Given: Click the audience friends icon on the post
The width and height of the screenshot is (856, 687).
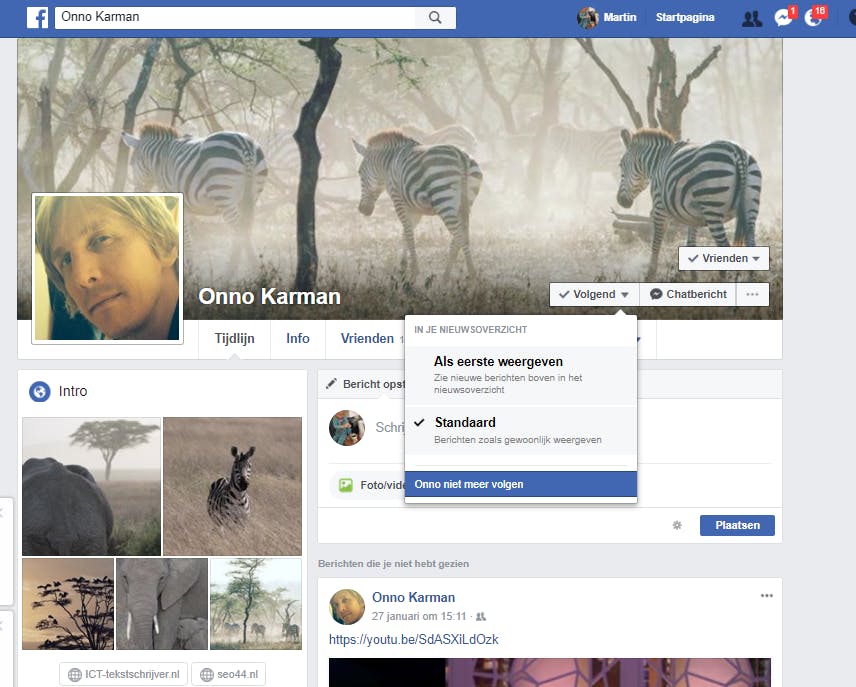Looking at the screenshot, I should pyautogui.click(x=481, y=617).
